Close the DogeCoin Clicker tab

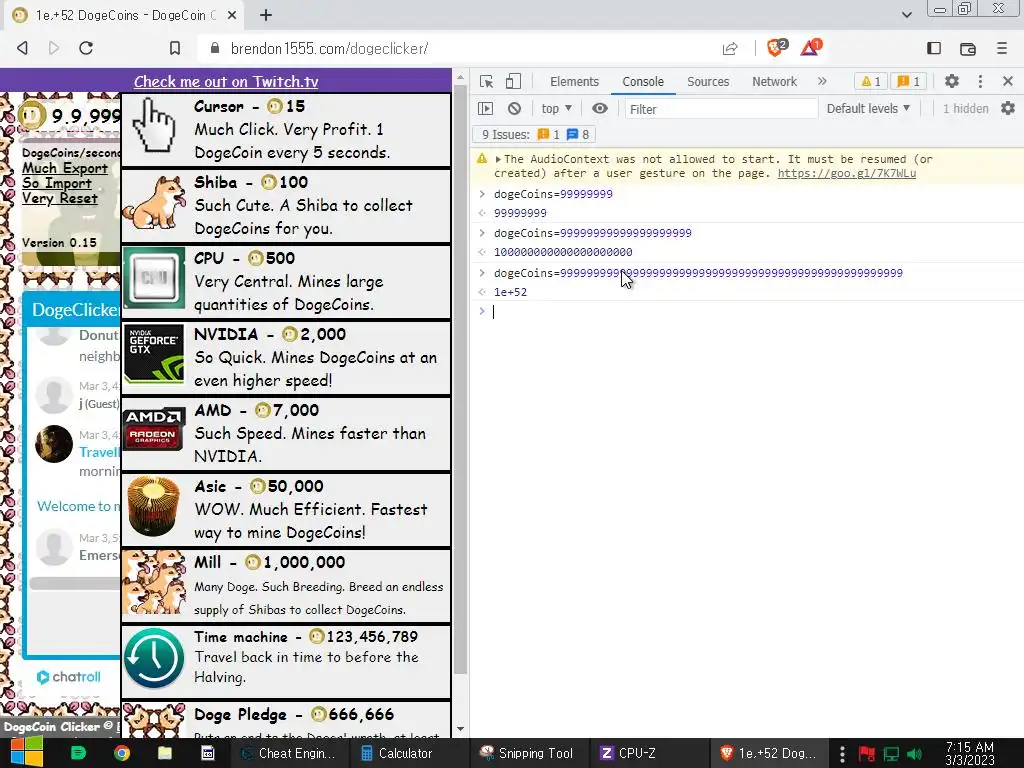(x=232, y=15)
